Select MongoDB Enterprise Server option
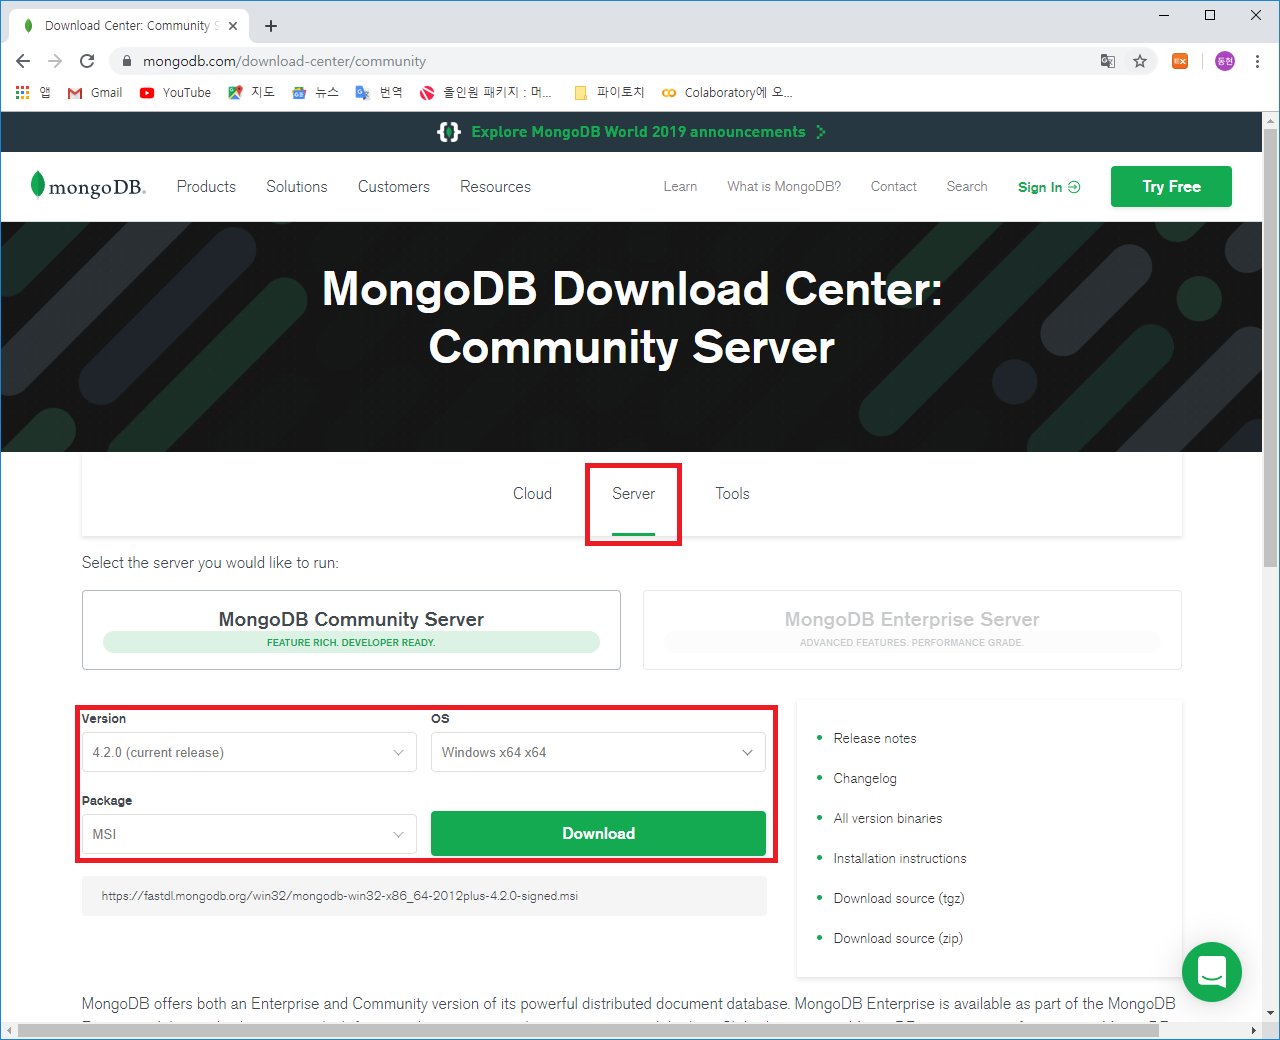Screen dimensions: 1280x1040 pos(912,630)
